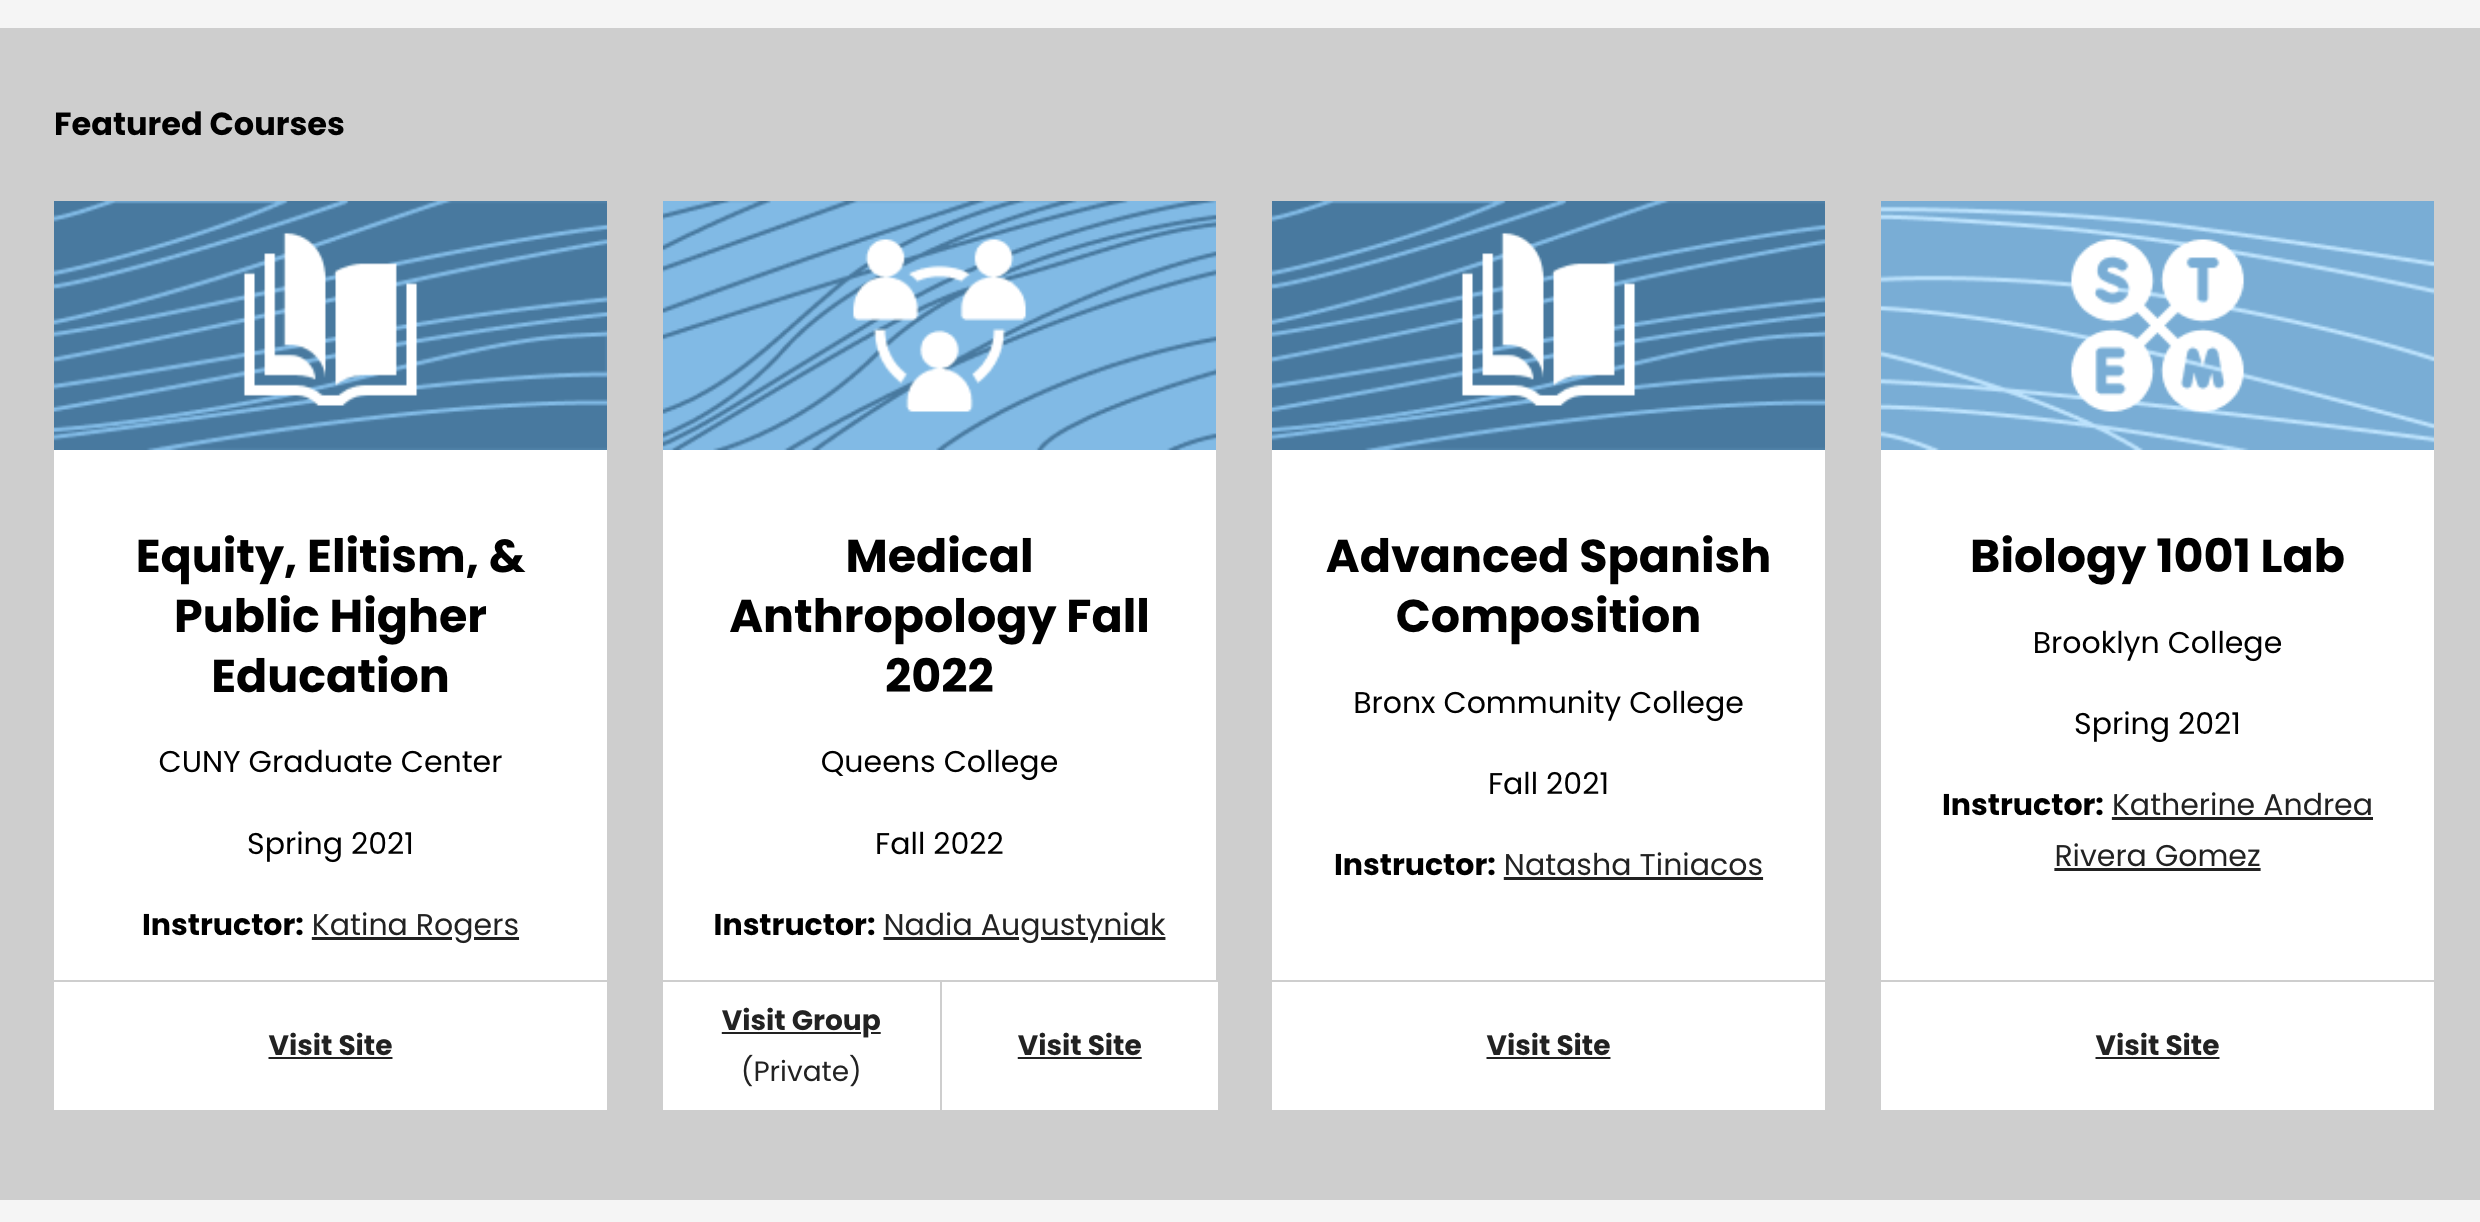The image size is (2480, 1222).
Task: Click the Featured Courses heading
Action: click(199, 124)
